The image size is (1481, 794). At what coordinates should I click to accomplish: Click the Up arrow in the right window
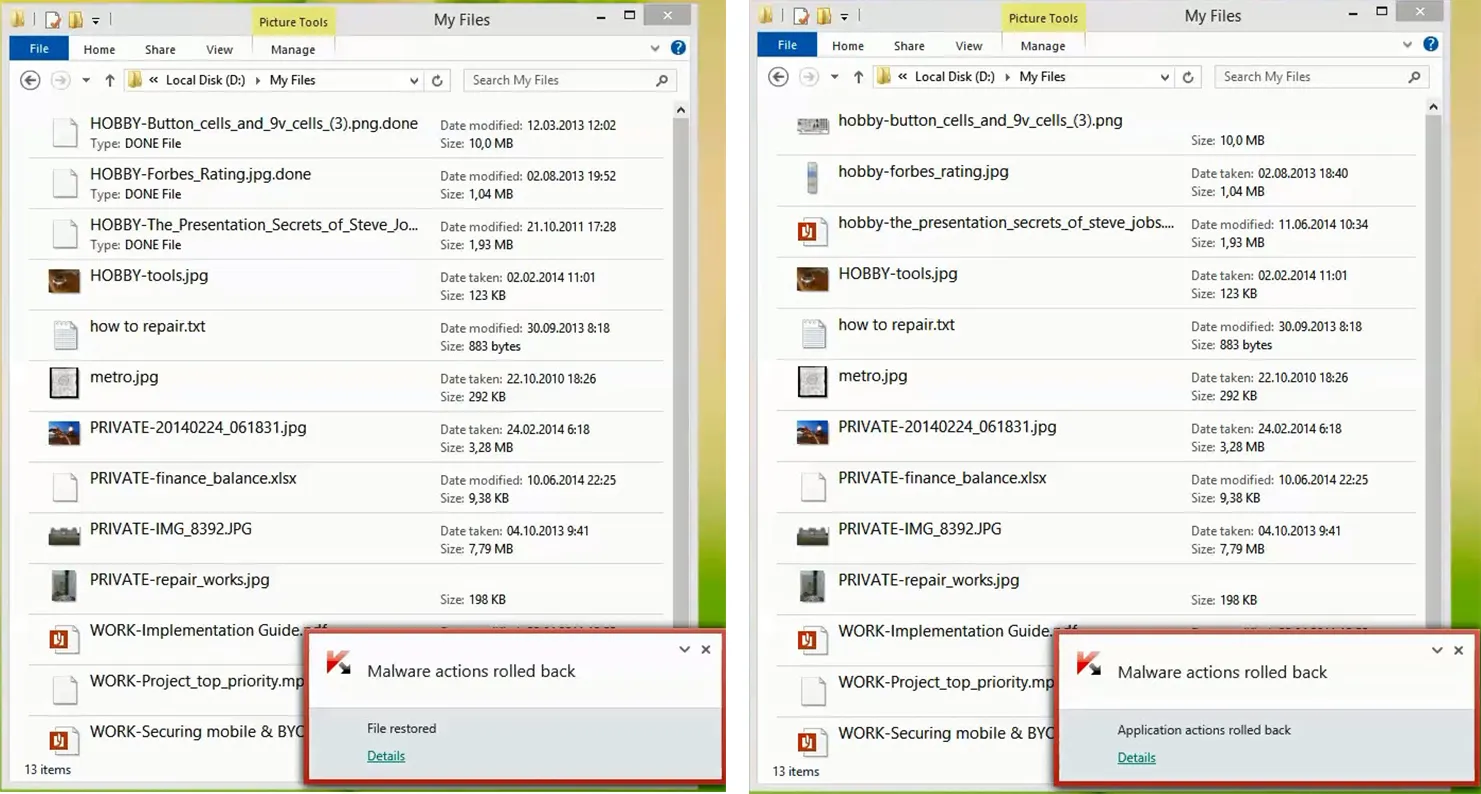point(858,77)
